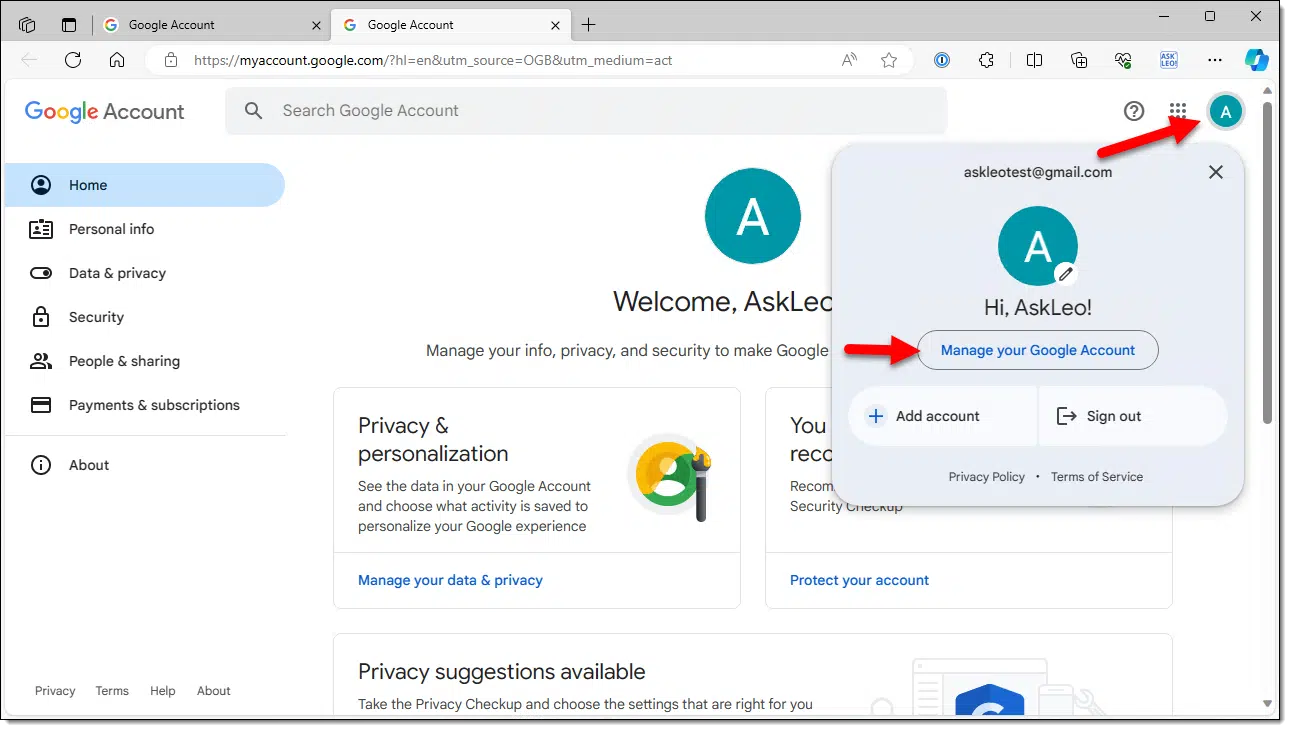Open Browser essentials heart icon
1290x730 pixels.
click(1123, 60)
